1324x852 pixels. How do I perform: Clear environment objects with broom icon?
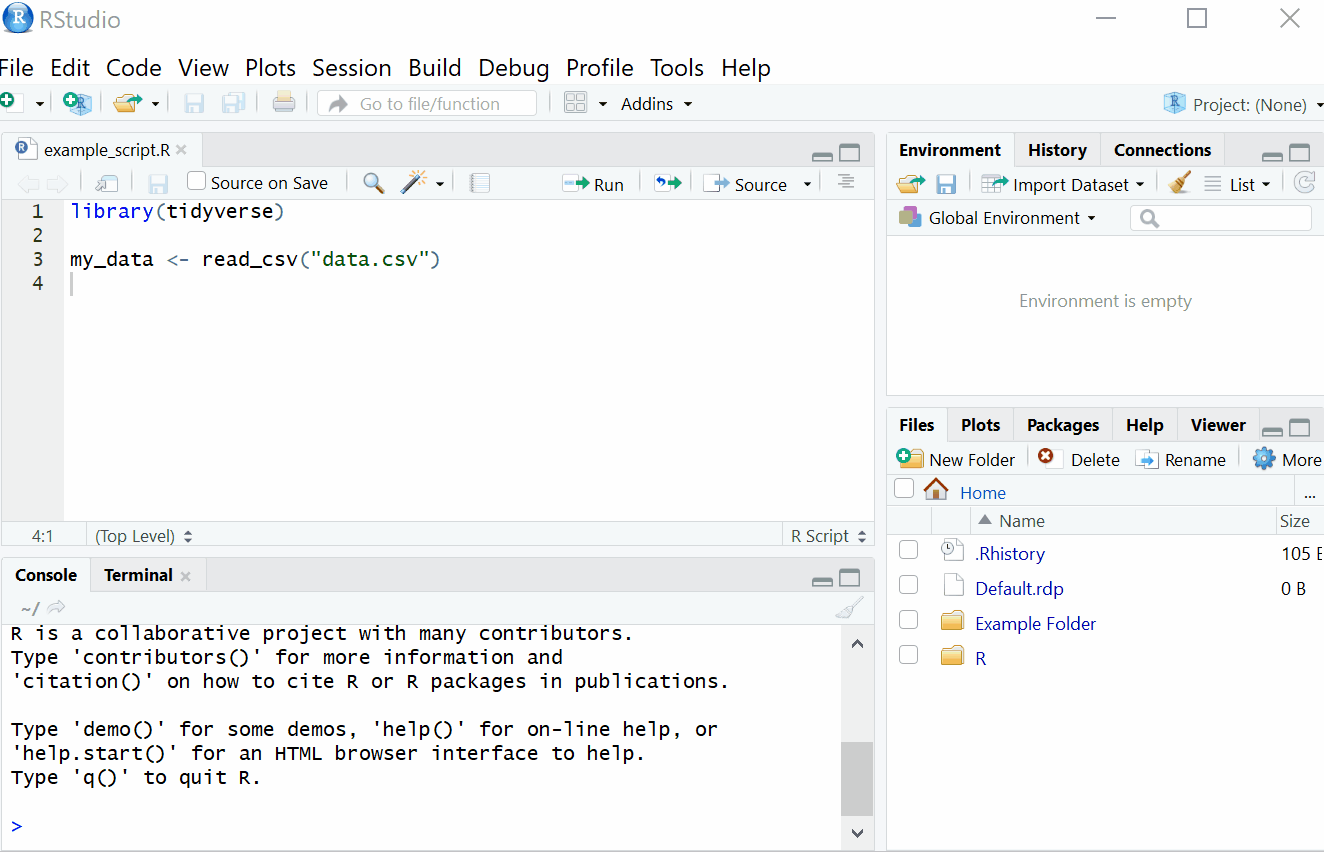click(x=1180, y=184)
